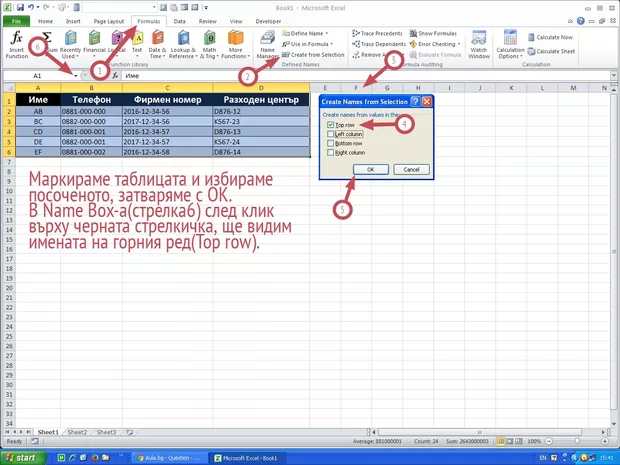
Task: Click Trace Precedents
Action: pyautogui.click(x=377, y=34)
